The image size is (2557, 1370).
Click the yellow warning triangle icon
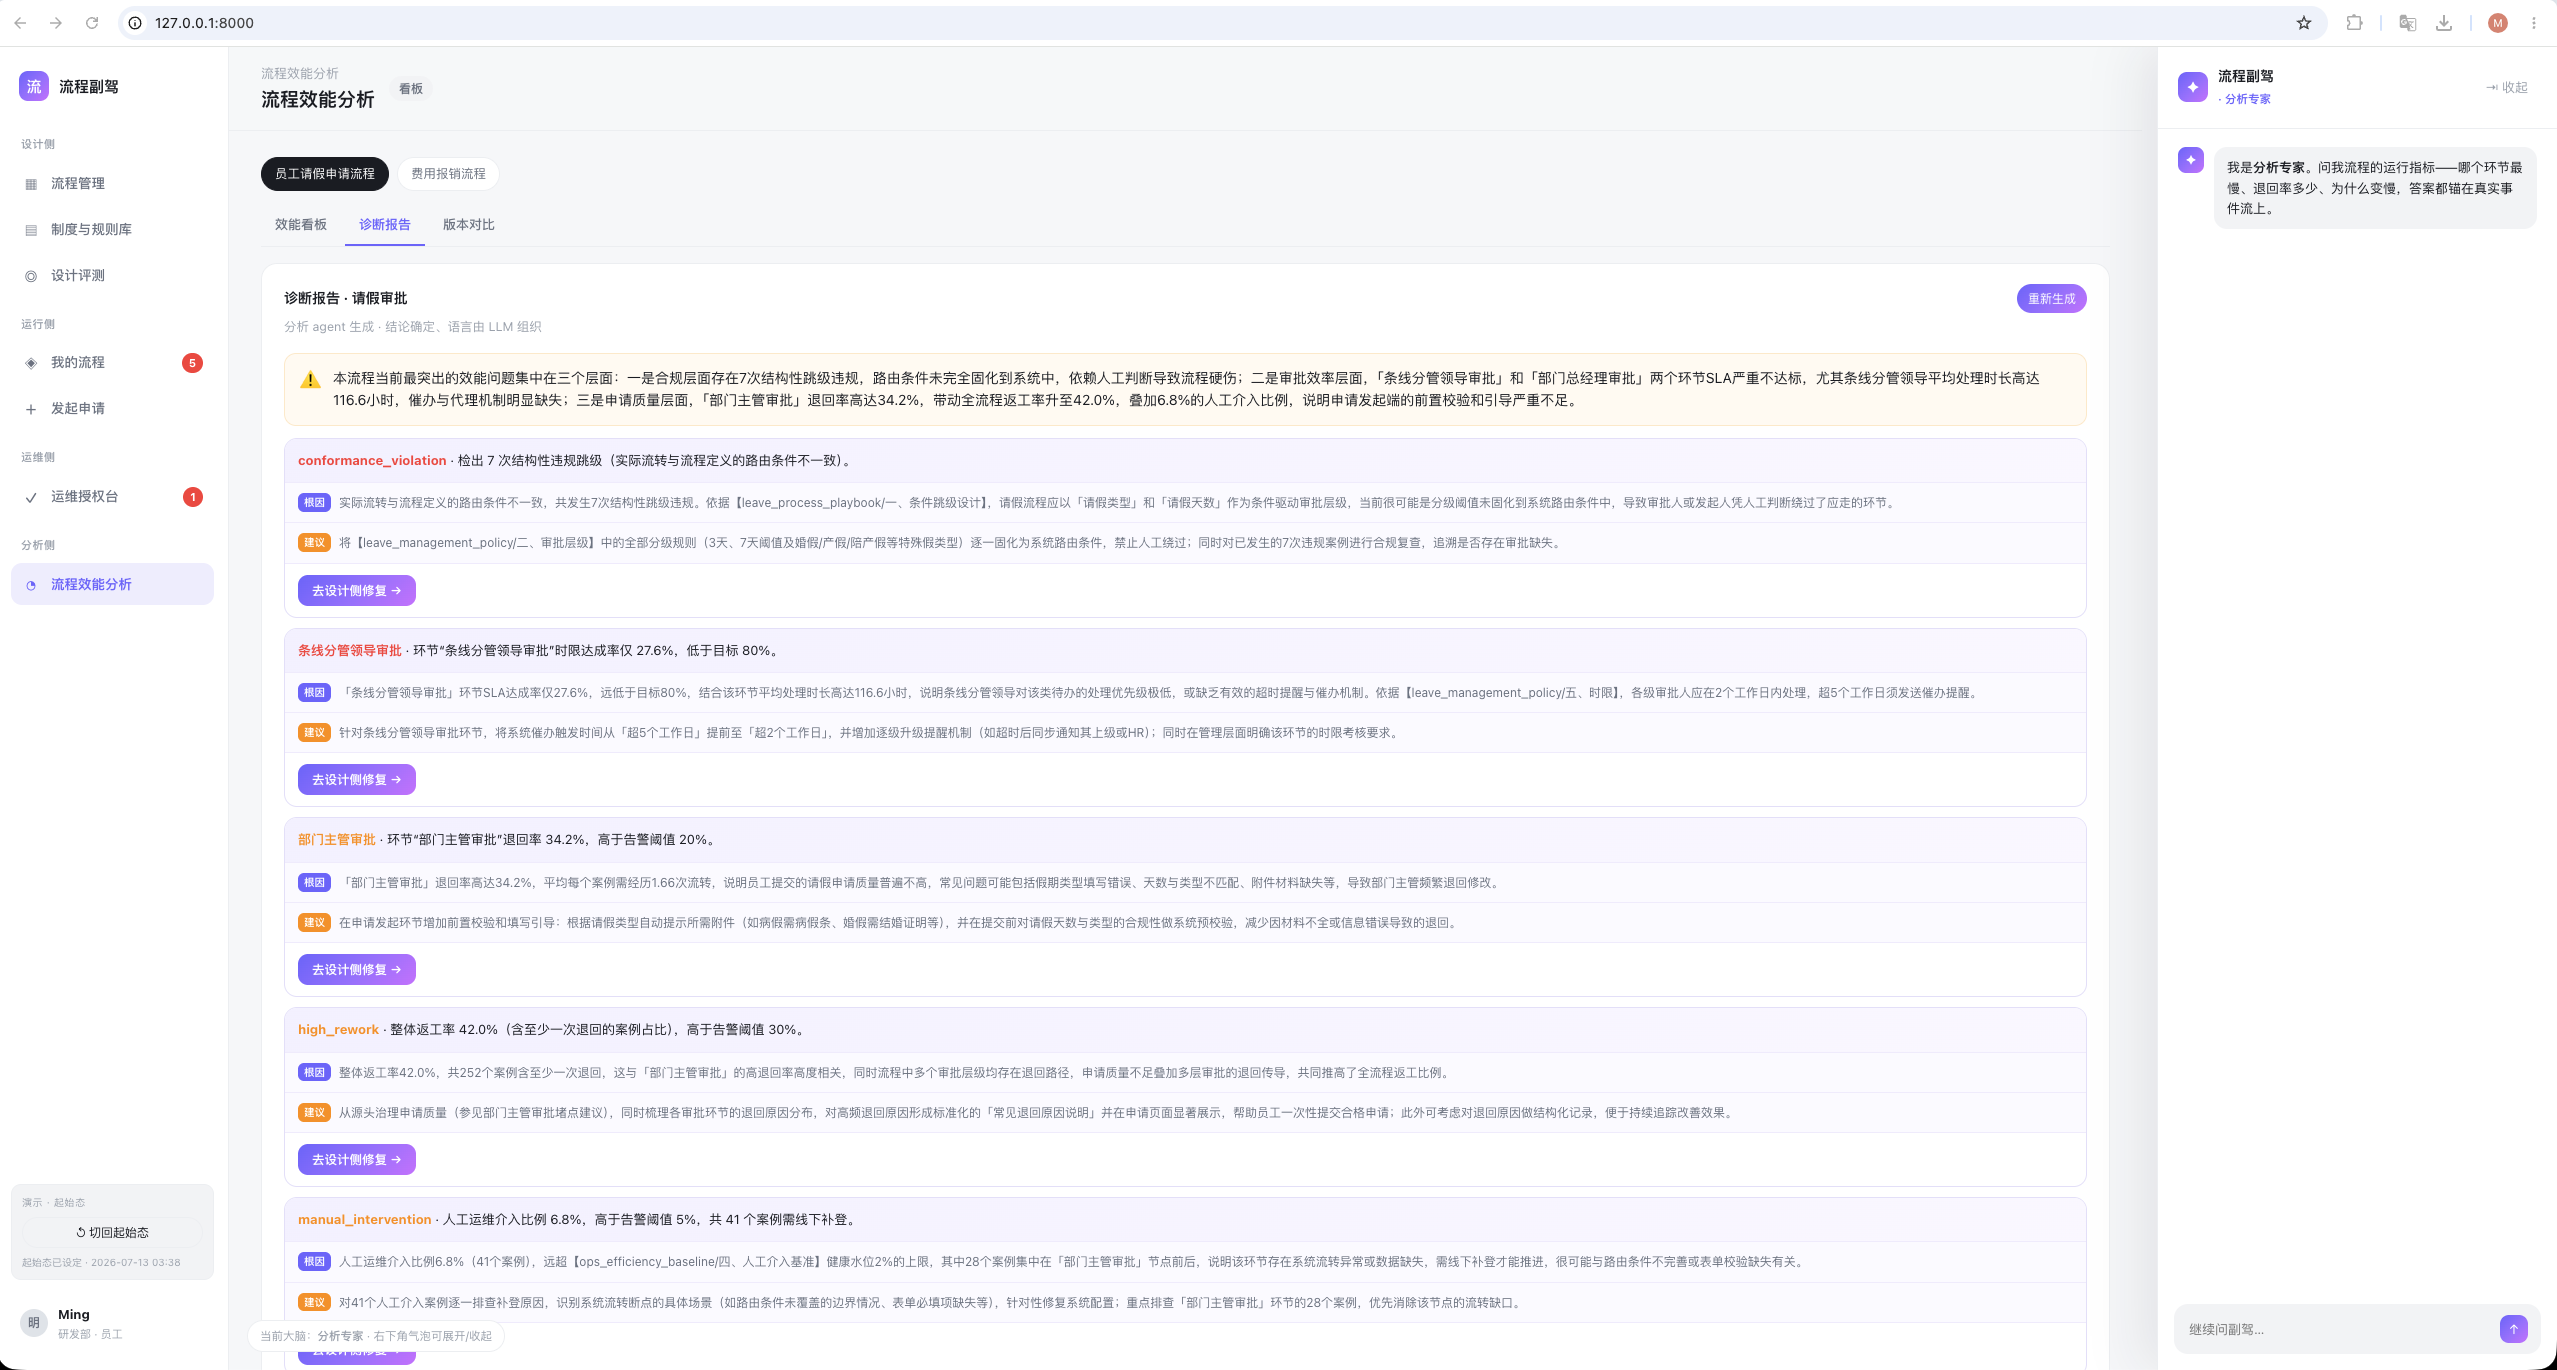[310, 380]
